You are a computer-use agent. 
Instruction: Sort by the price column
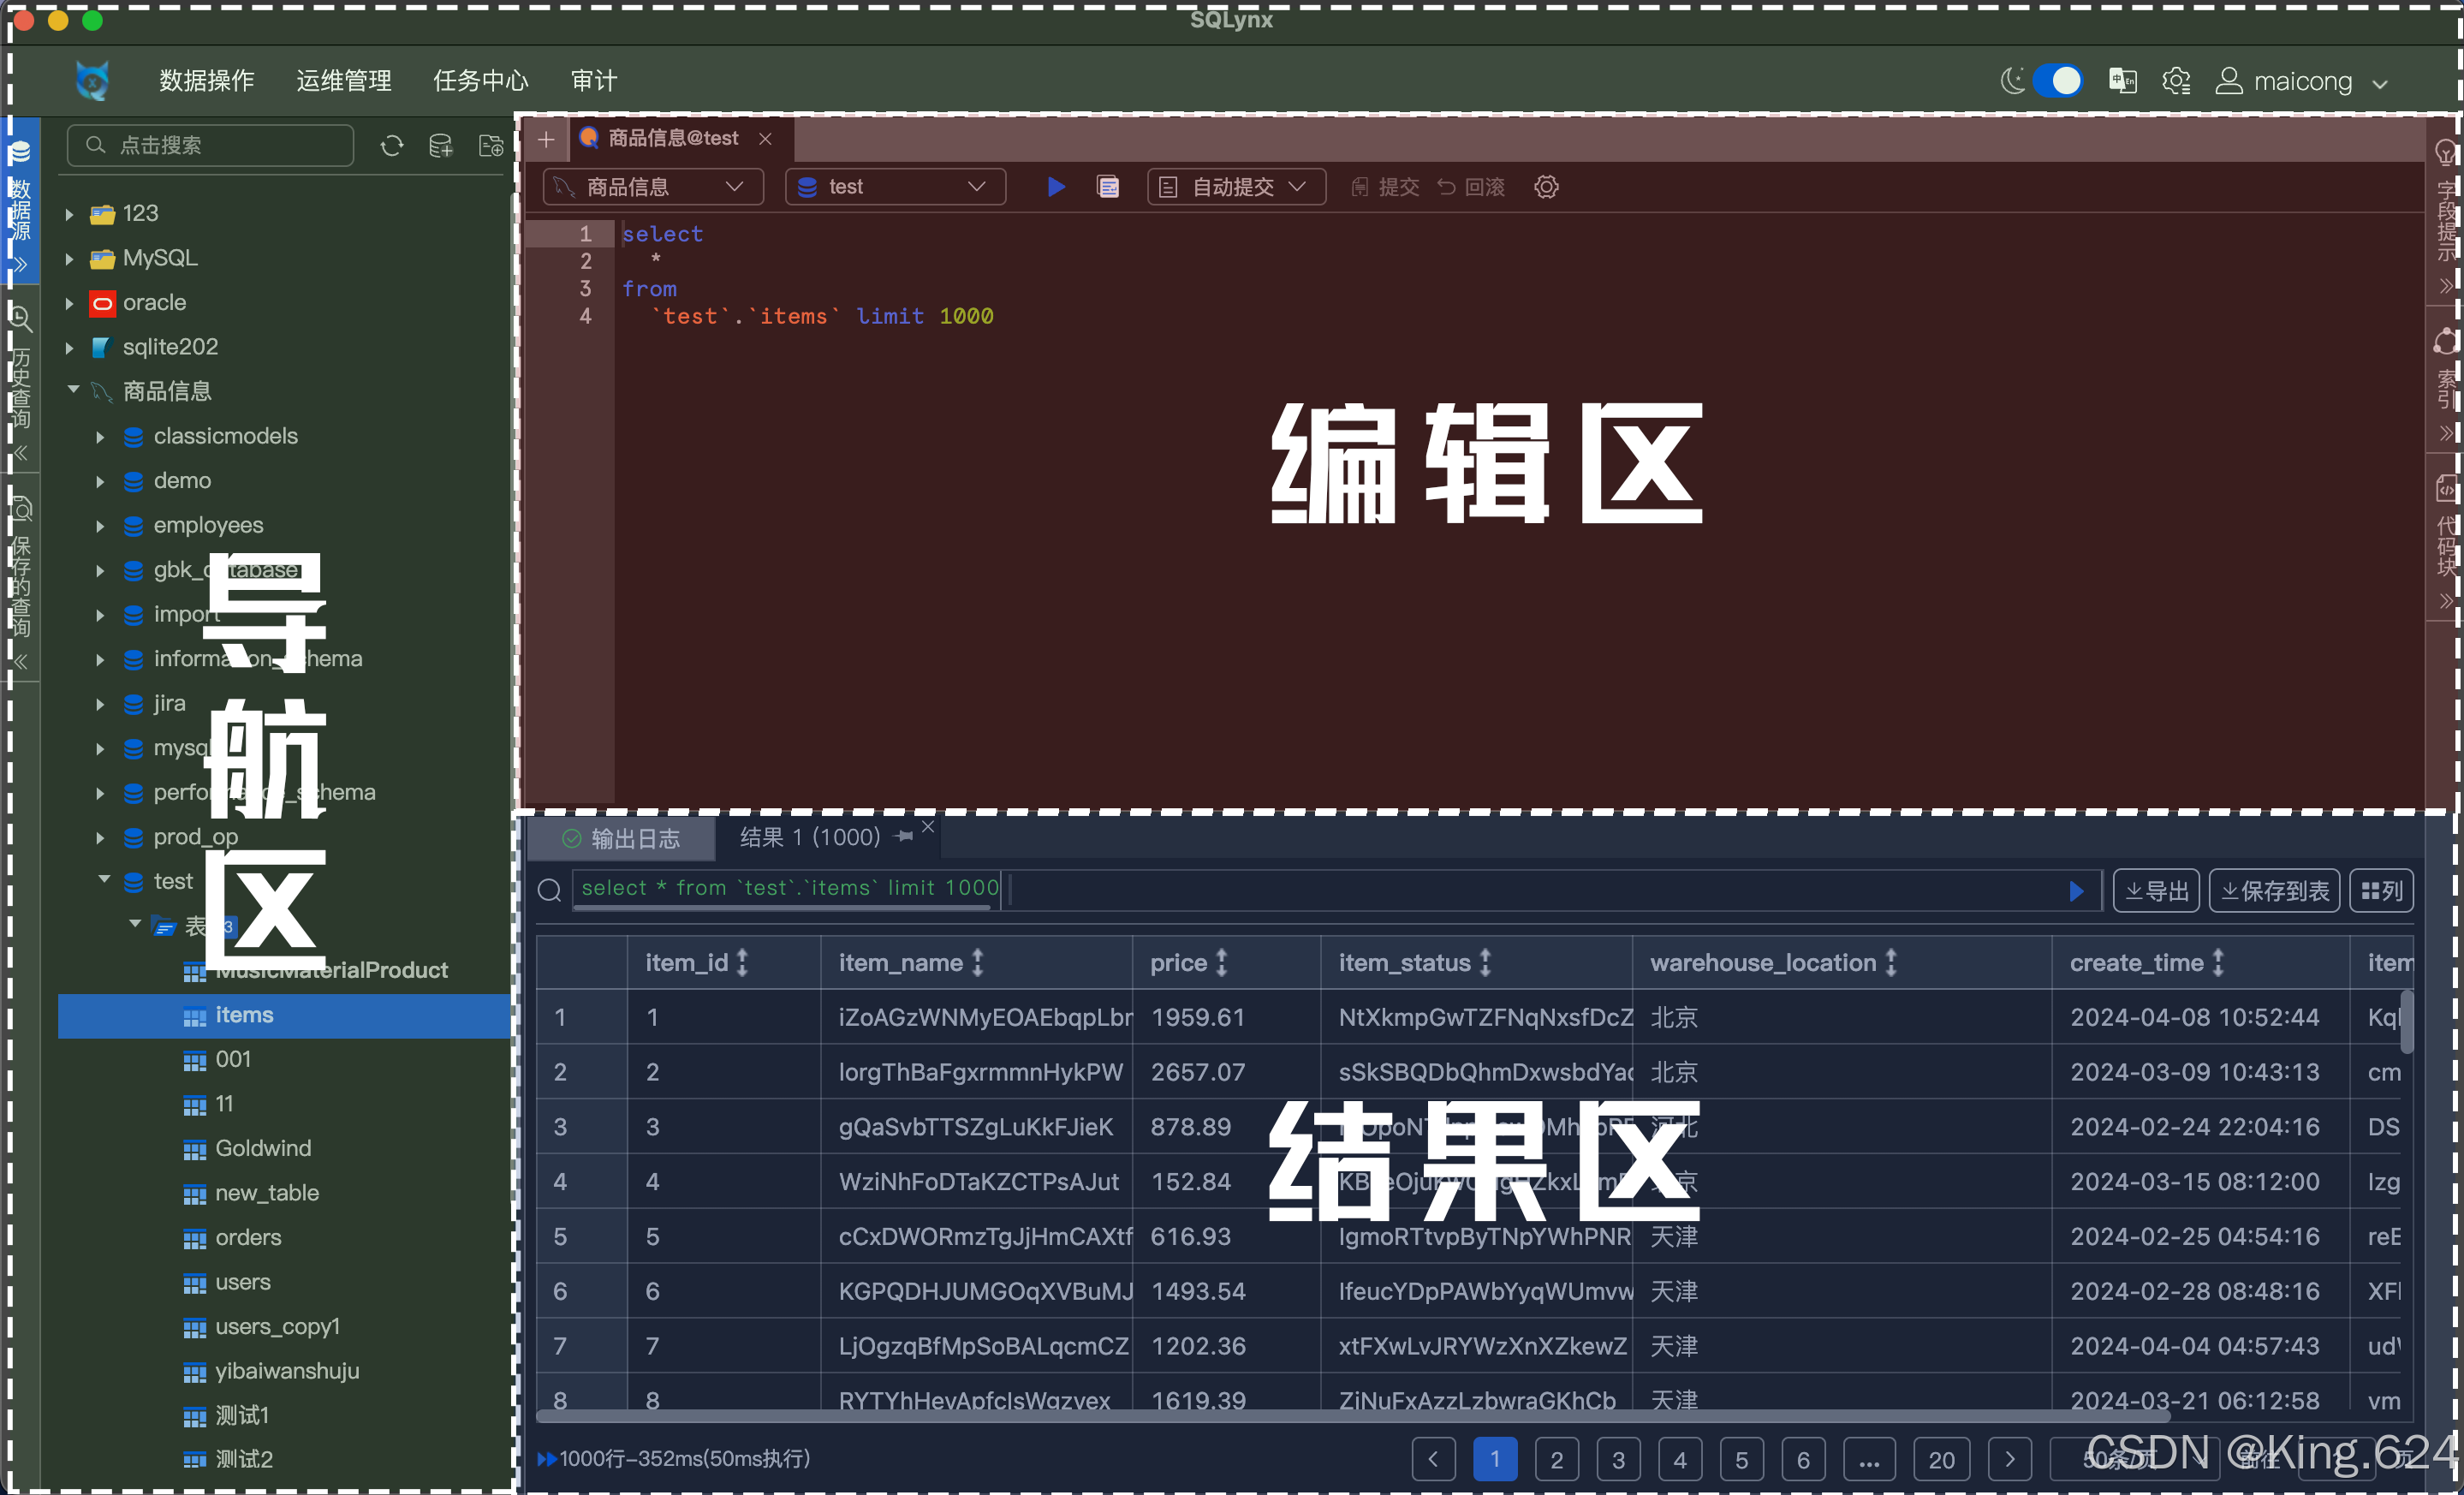1220,962
